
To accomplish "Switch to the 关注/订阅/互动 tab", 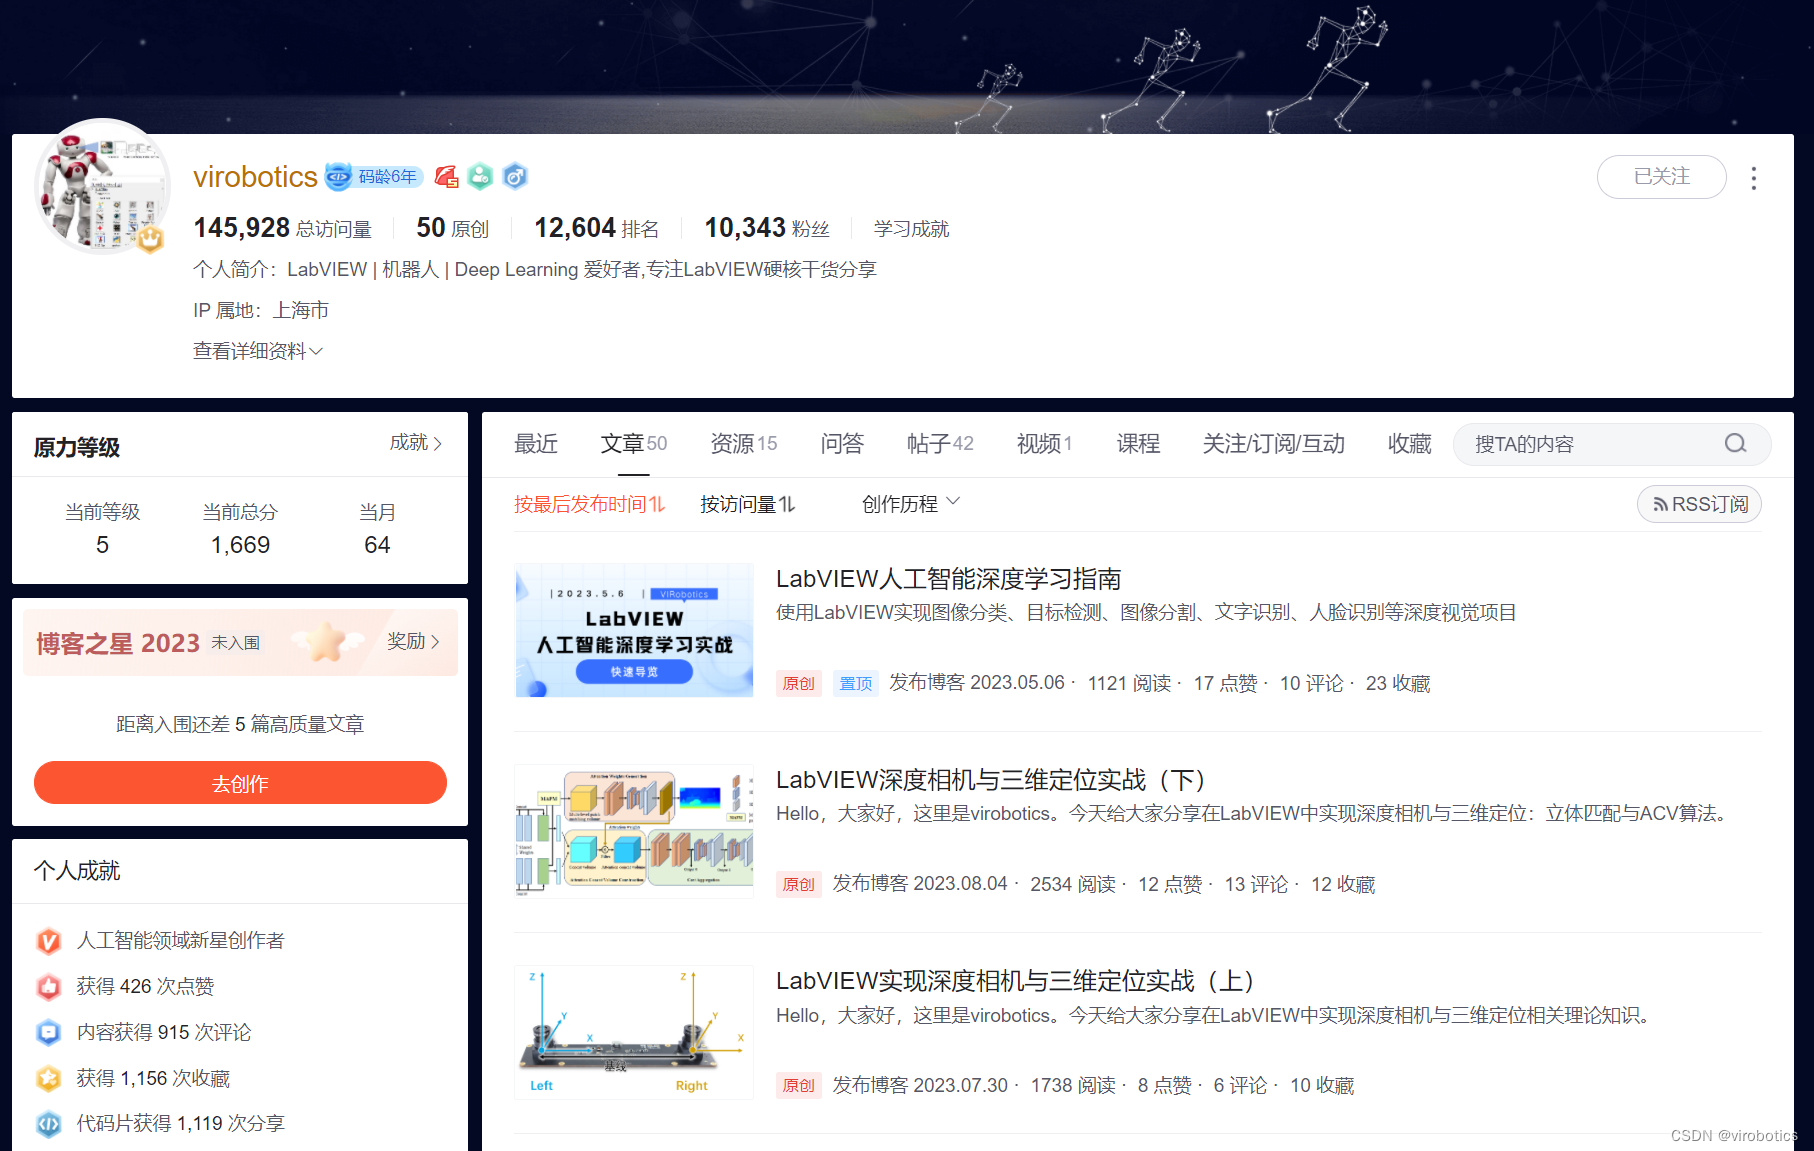I will click(x=1273, y=444).
